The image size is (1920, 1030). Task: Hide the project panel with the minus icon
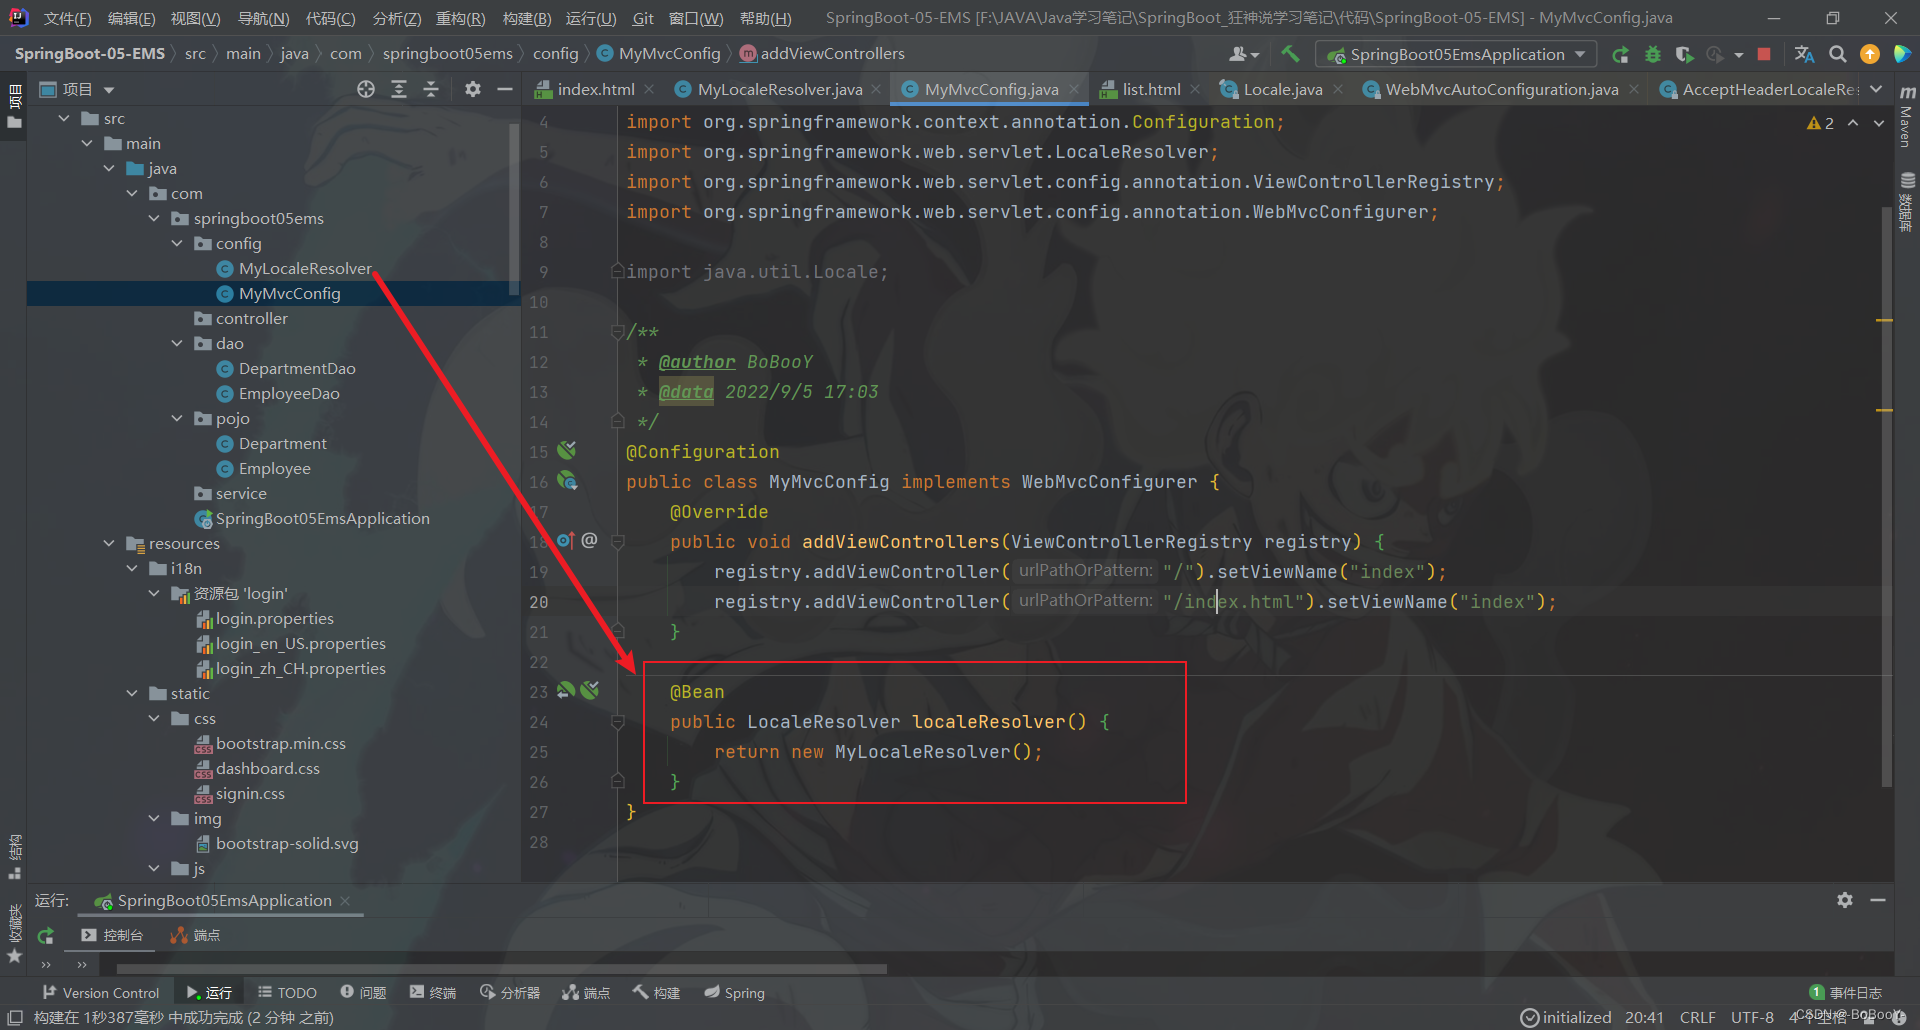tap(505, 89)
